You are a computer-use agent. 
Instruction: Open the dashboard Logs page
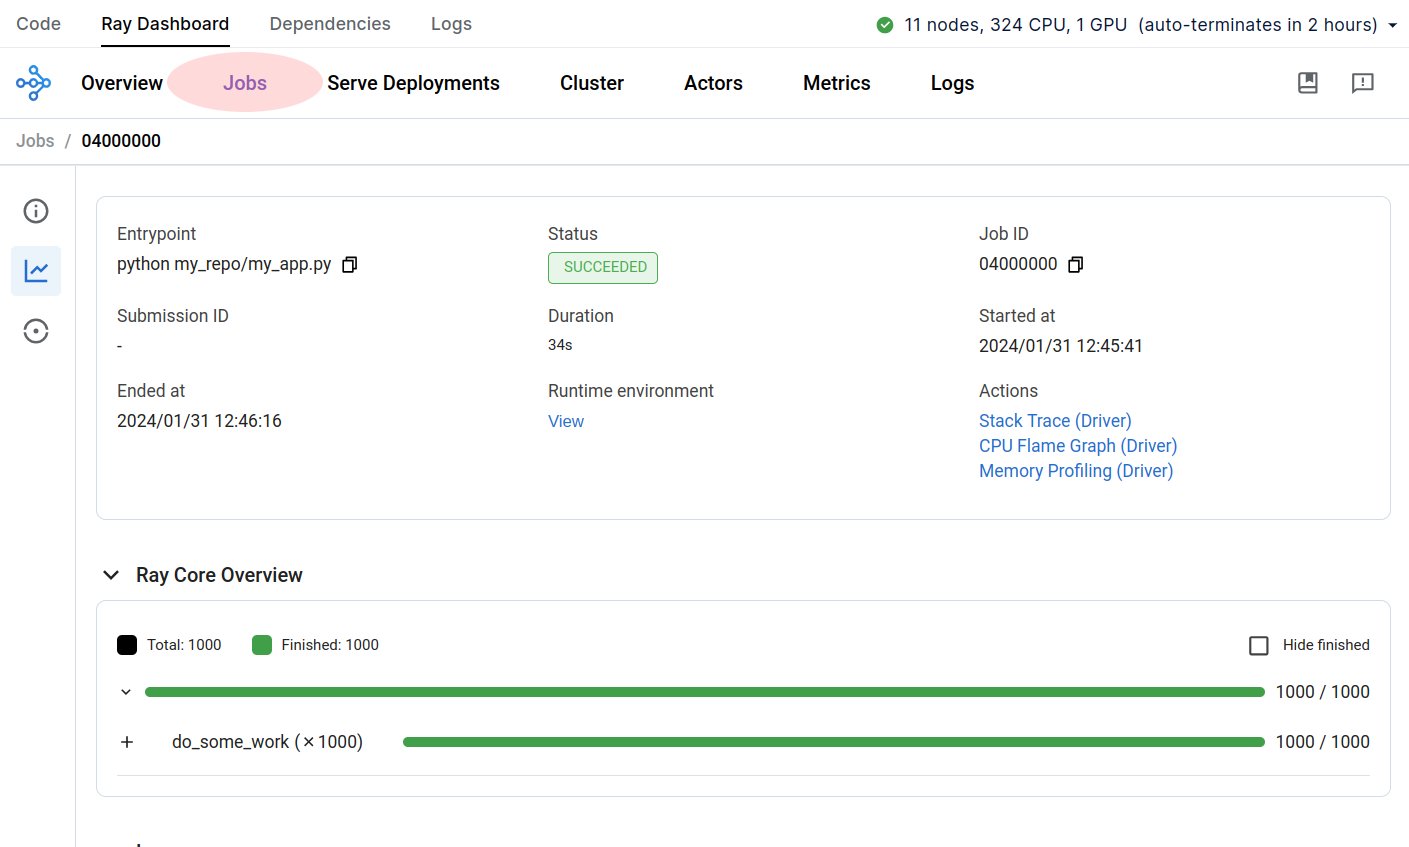pyautogui.click(x=952, y=83)
